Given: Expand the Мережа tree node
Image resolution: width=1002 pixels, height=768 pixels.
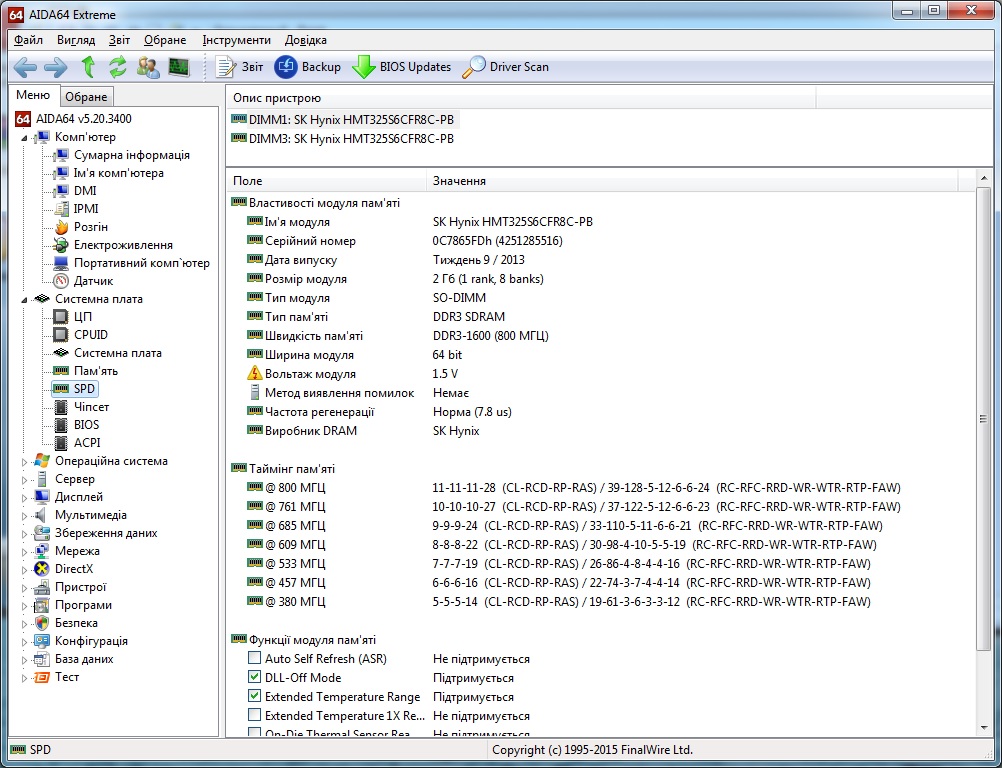Looking at the screenshot, I should coord(24,551).
